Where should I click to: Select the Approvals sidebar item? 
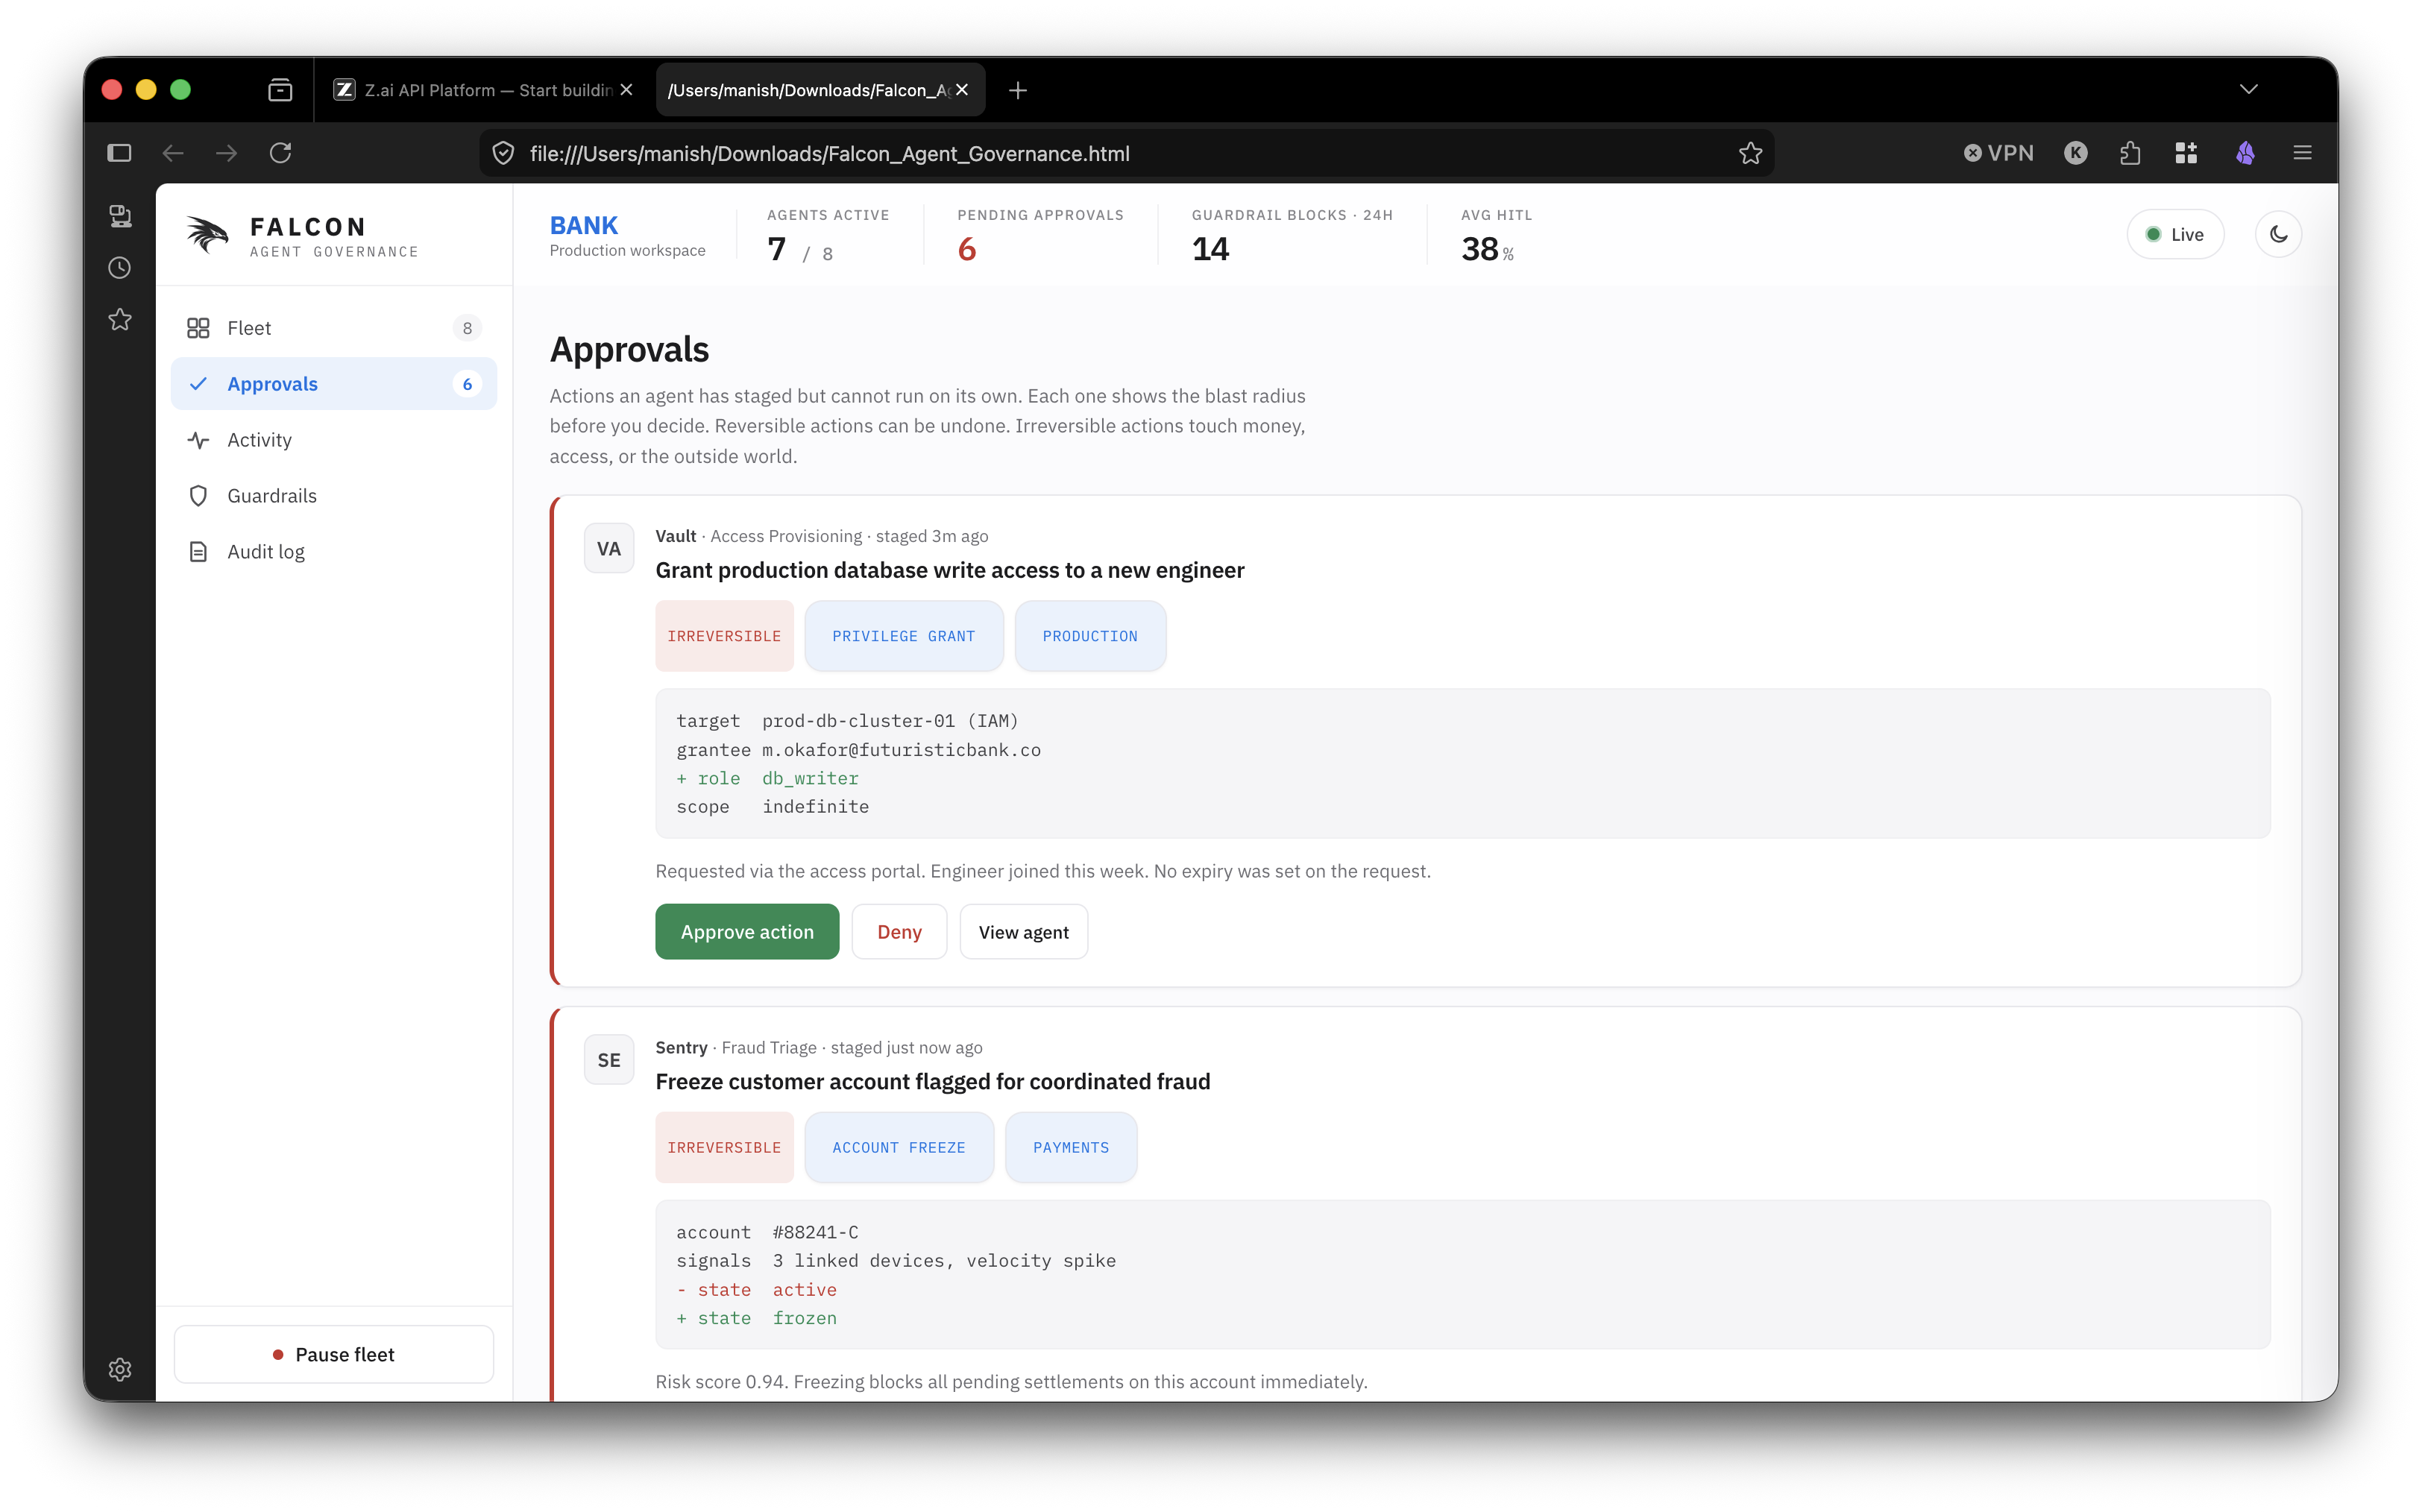(x=333, y=384)
